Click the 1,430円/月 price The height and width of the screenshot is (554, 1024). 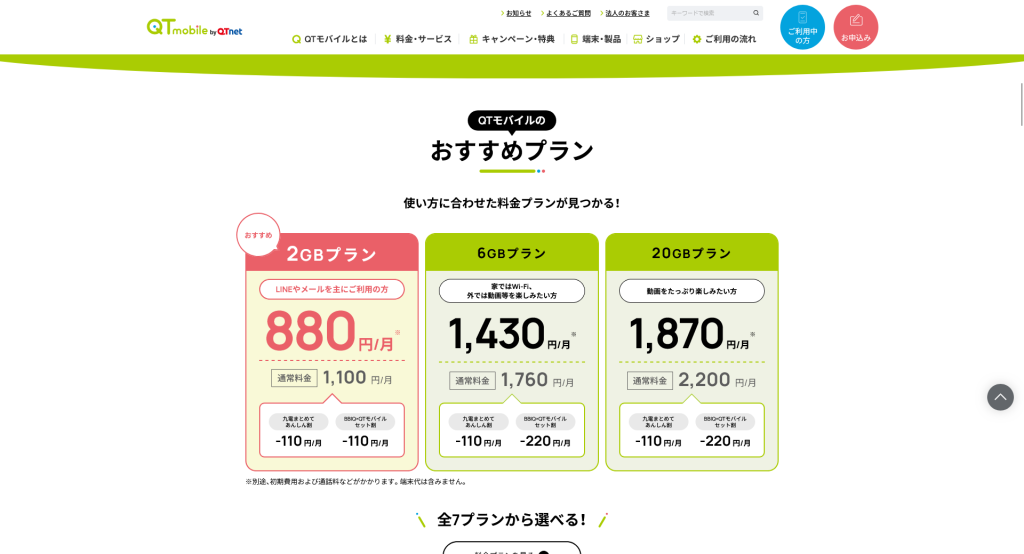[x=512, y=333]
